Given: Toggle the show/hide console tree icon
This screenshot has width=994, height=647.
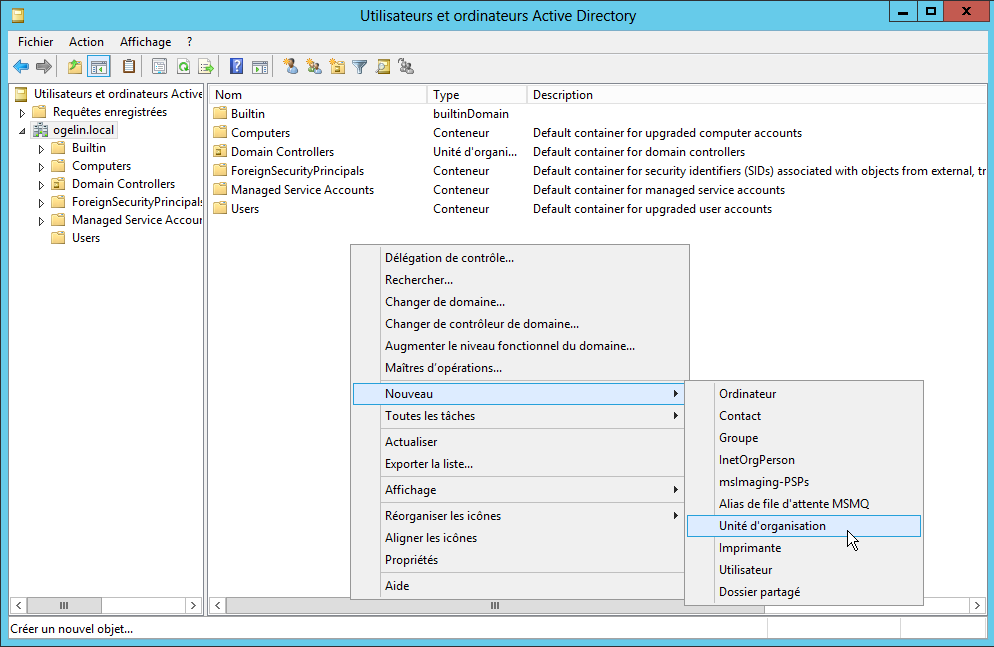Looking at the screenshot, I should [x=98, y=67].
